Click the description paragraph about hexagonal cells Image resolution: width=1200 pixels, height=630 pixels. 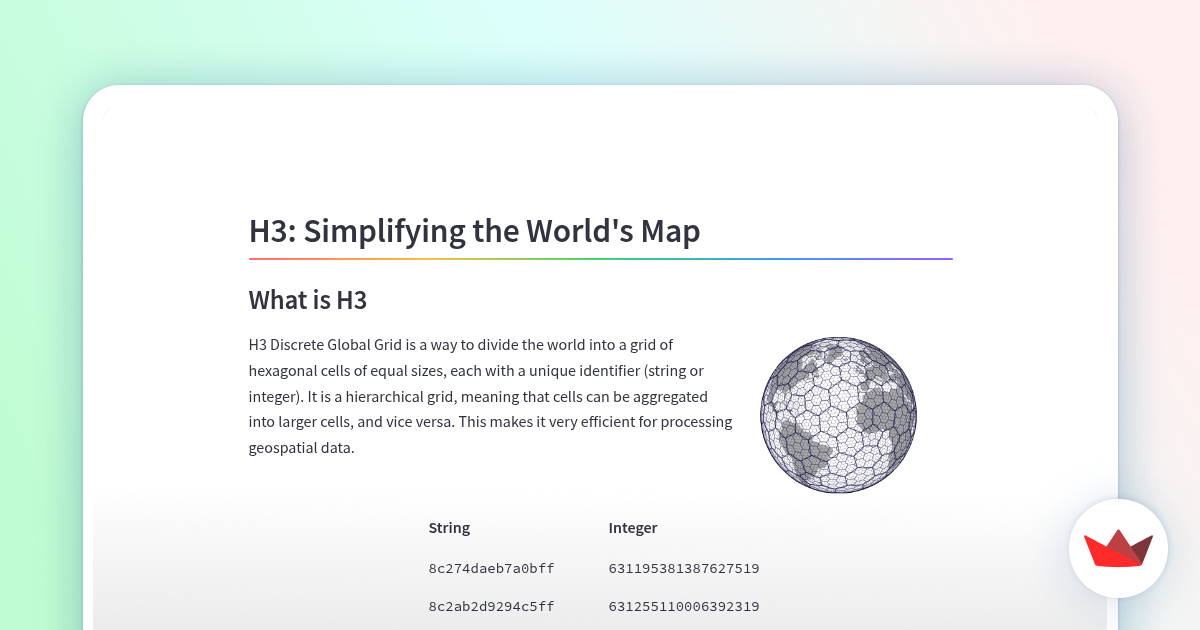click(x=489, y=396)
